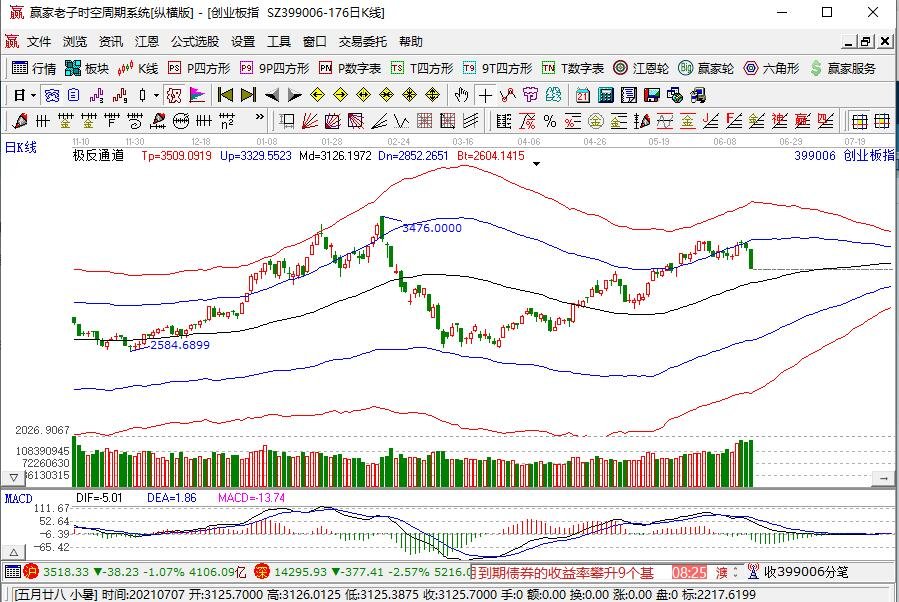Expand the hidden toolbar buttons chevron

(260, 117)
